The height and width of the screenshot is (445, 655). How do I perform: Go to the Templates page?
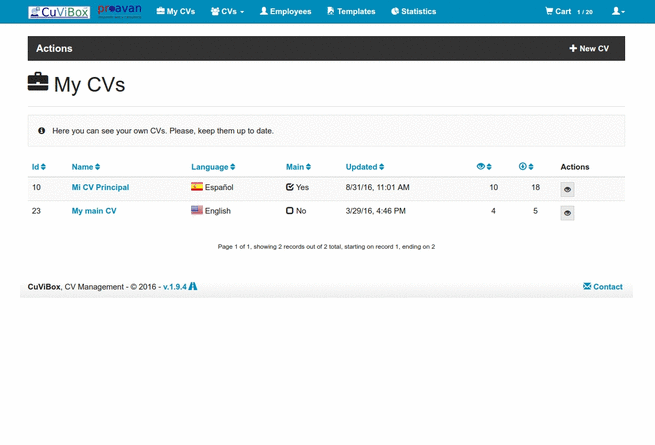351,12
